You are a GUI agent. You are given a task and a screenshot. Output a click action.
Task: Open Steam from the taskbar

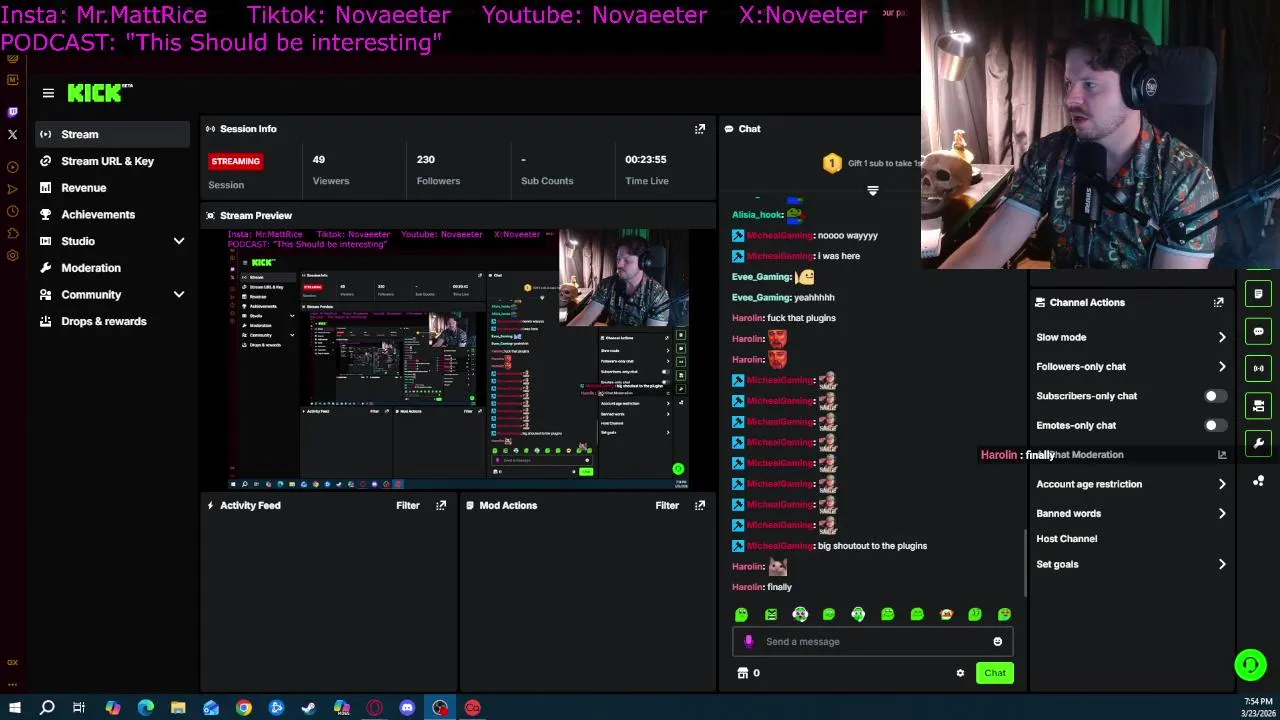(x=309, y=708)
